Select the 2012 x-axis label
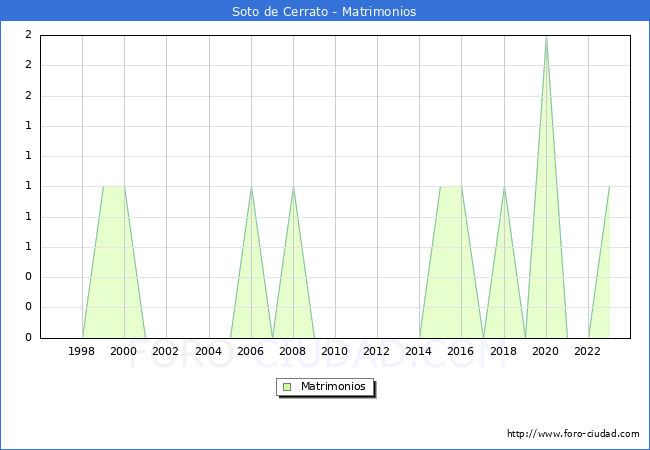 tap(377, 351)
